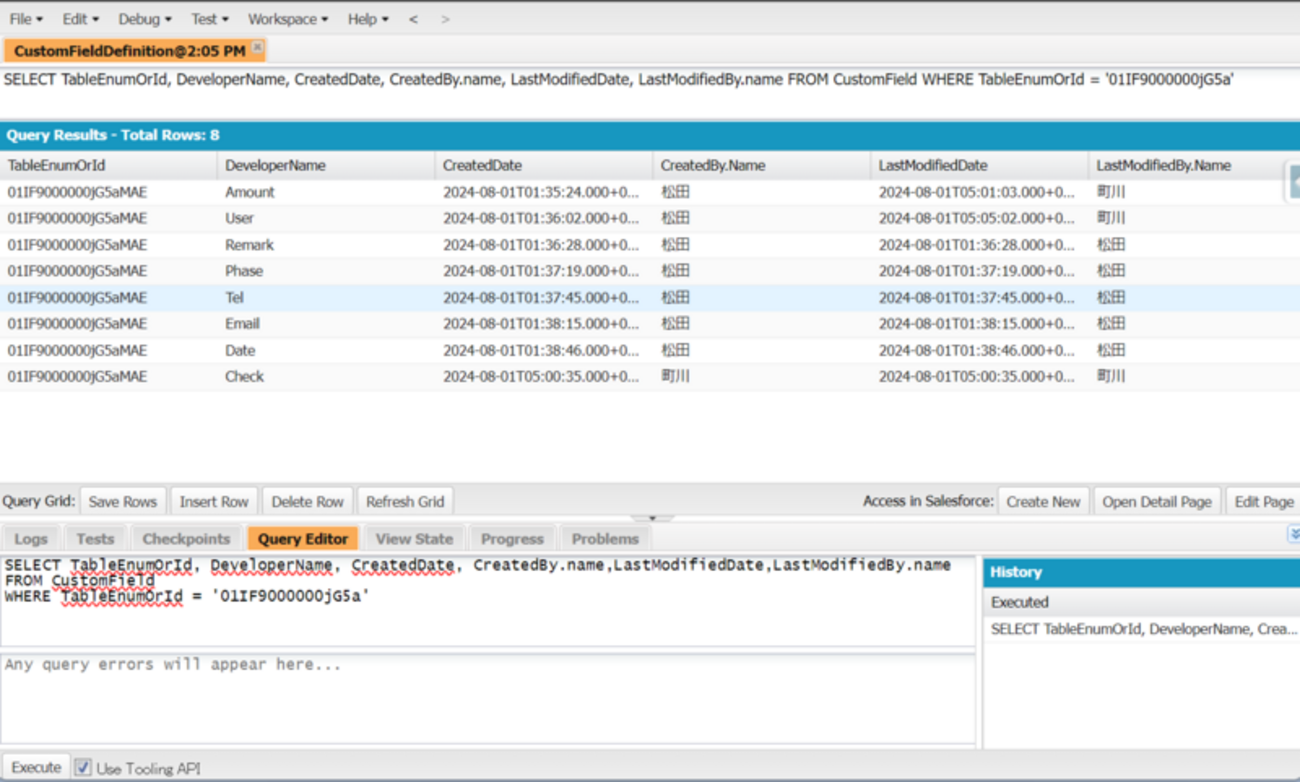Click the Open Detail Page button

(1157, 502)
